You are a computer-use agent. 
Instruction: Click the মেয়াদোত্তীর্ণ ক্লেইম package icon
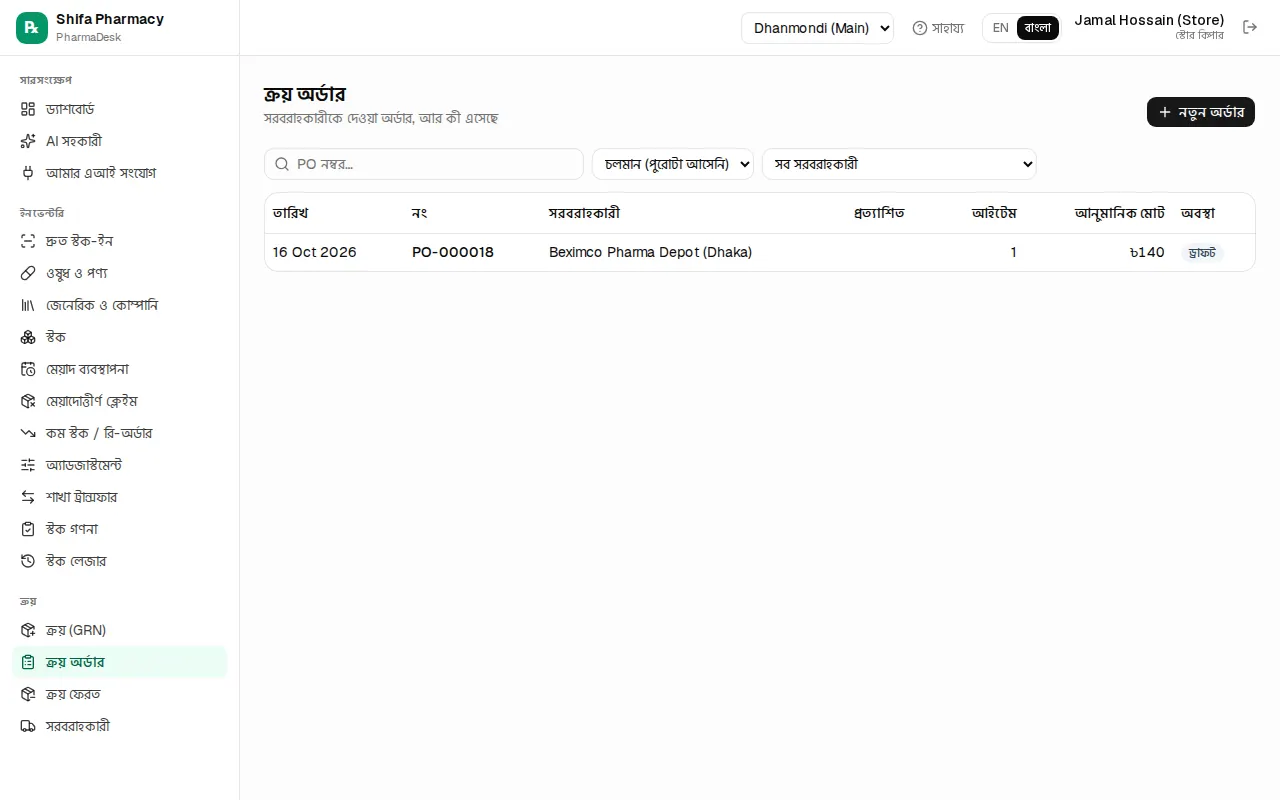click(28, 401)
